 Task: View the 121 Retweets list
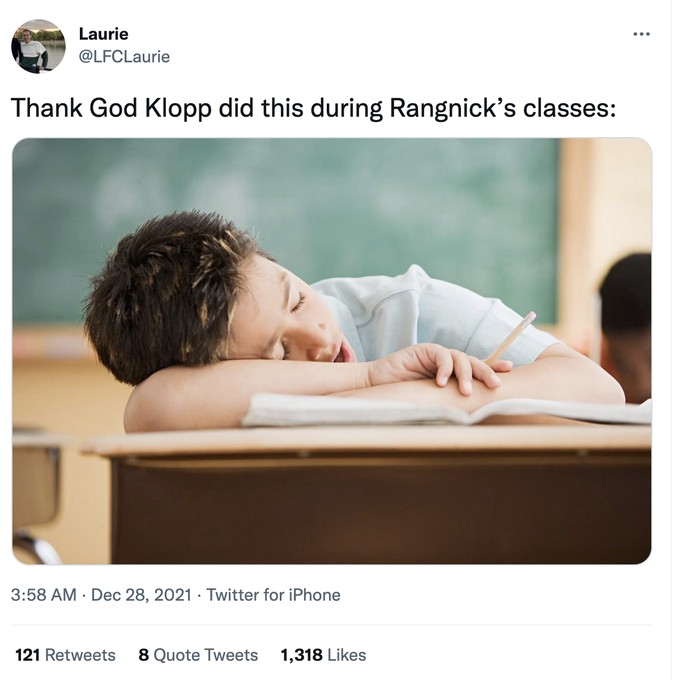66,655
